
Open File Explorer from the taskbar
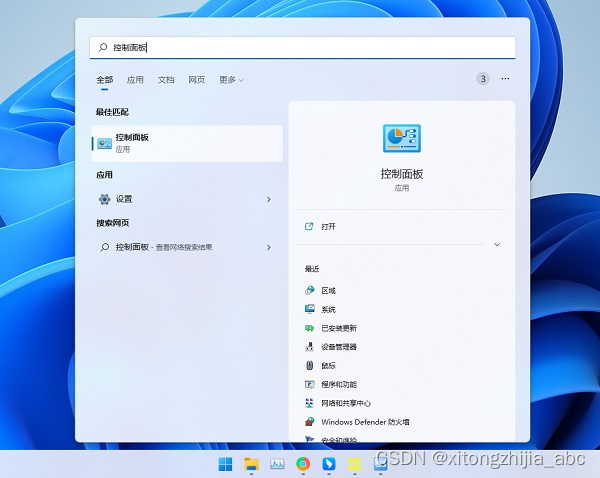tap(251, 464)
